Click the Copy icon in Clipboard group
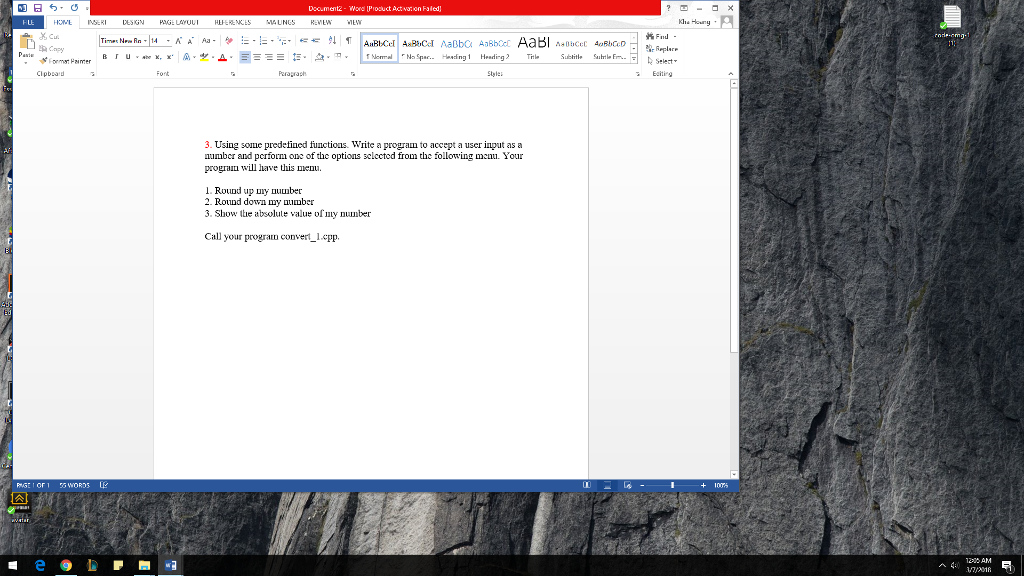The width and height of the screenshot is (1024, 576). tap(42, 48)
